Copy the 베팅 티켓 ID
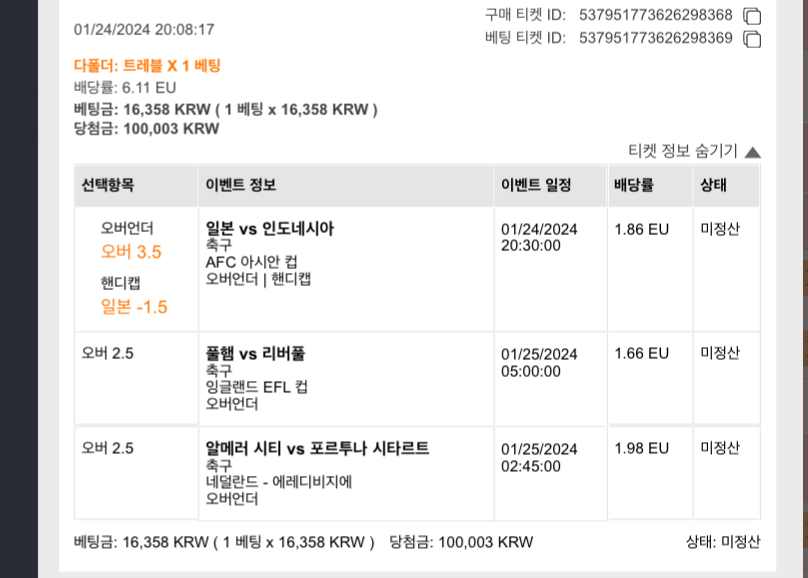This screenshot has height=578, width=808. [x=752, y=39]
